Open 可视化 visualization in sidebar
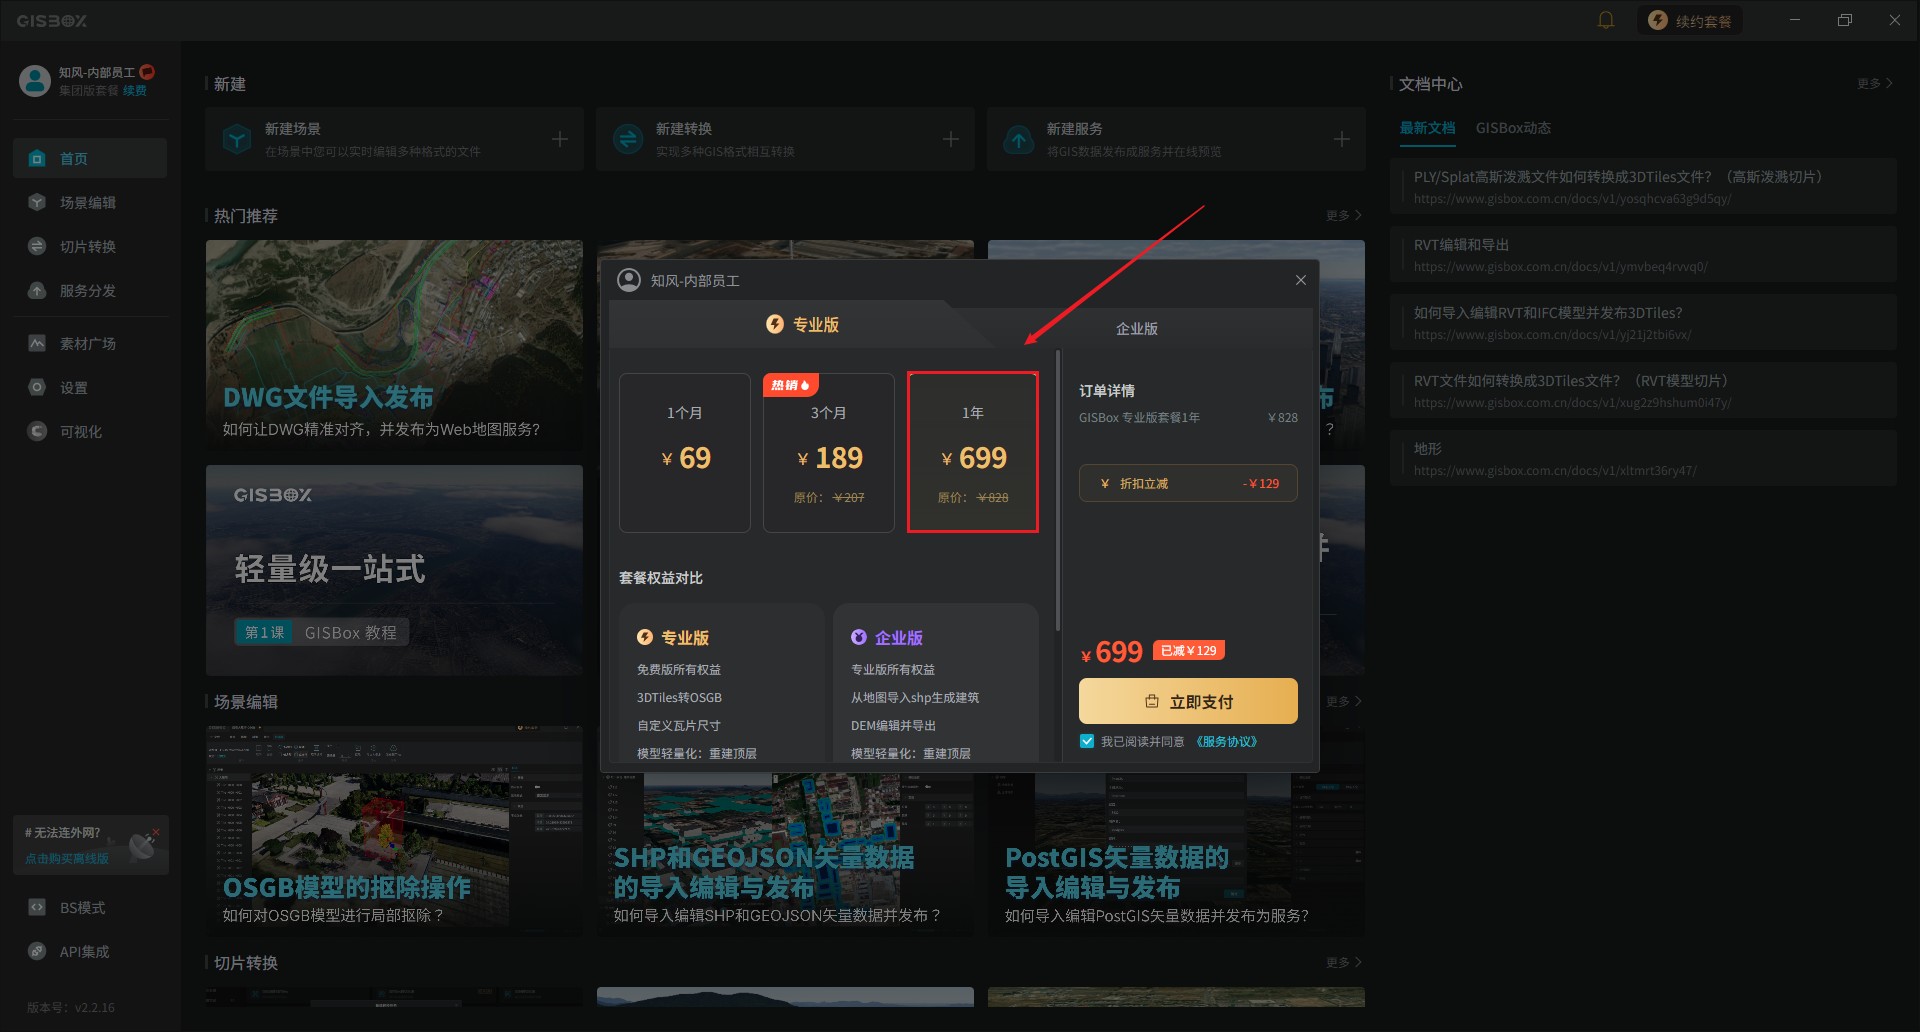 point(90,432)
